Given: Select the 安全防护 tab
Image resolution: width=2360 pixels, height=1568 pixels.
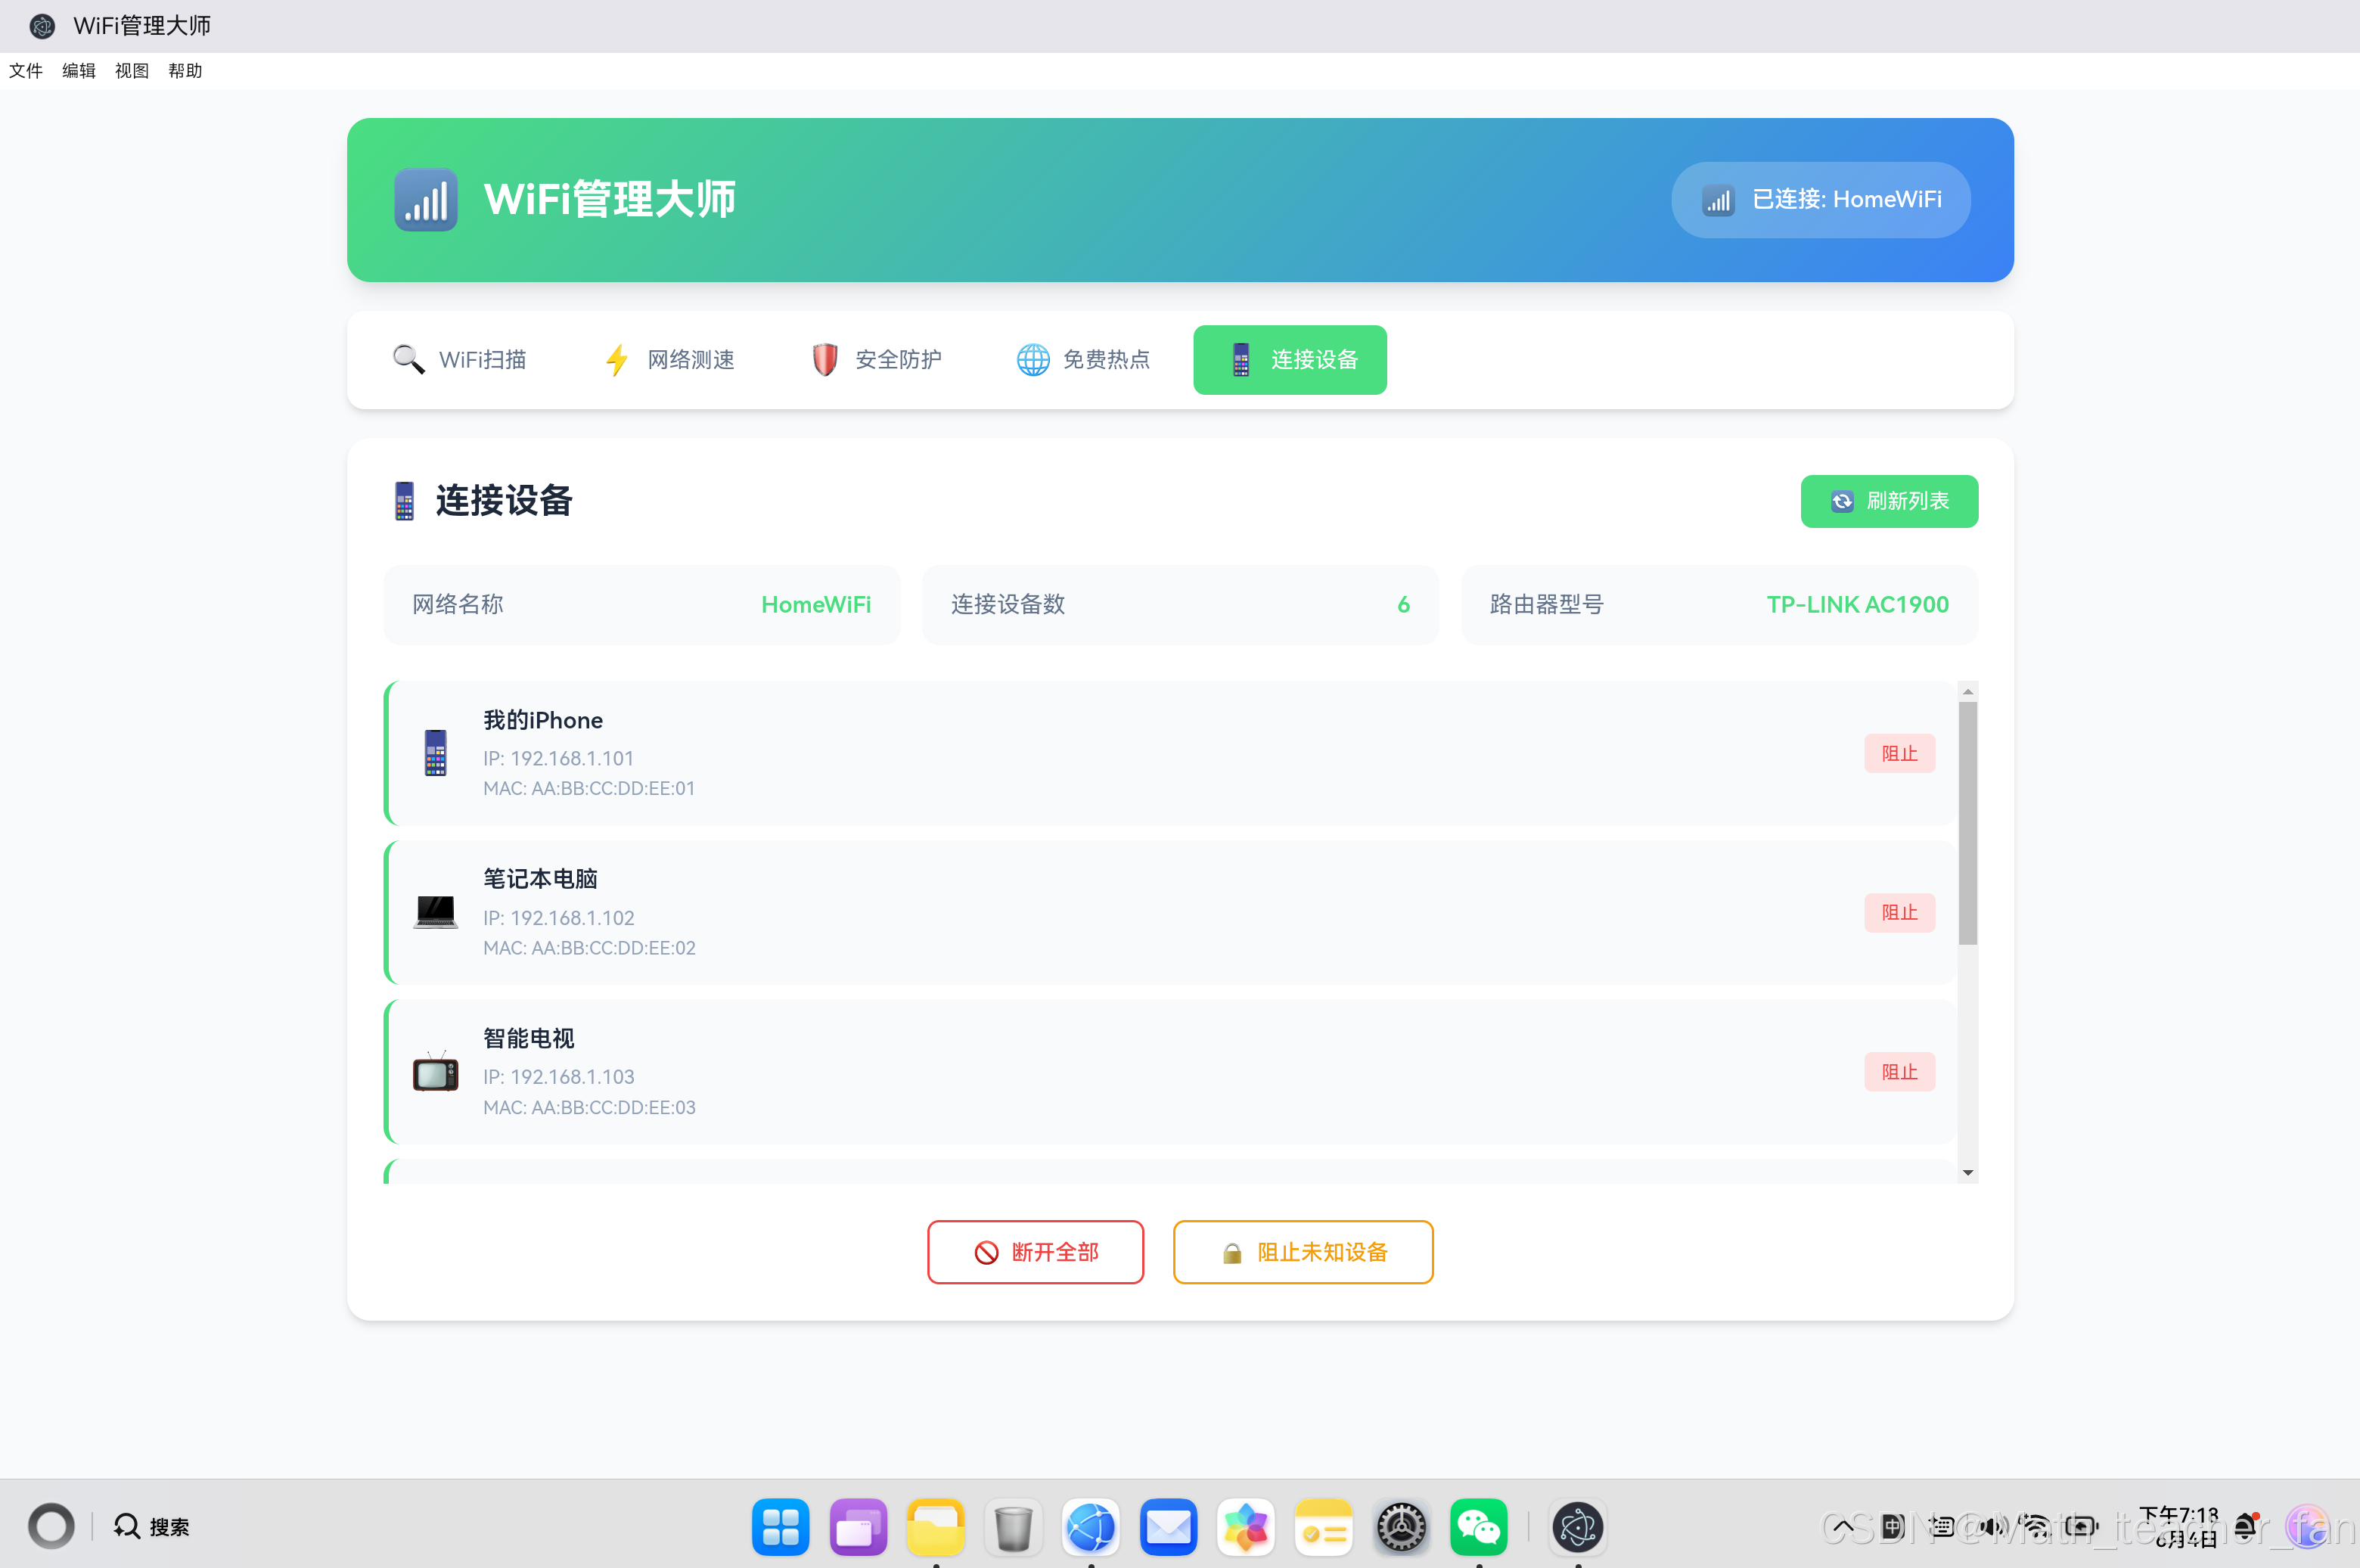Looking at the screenshot, I should (877, 360).
